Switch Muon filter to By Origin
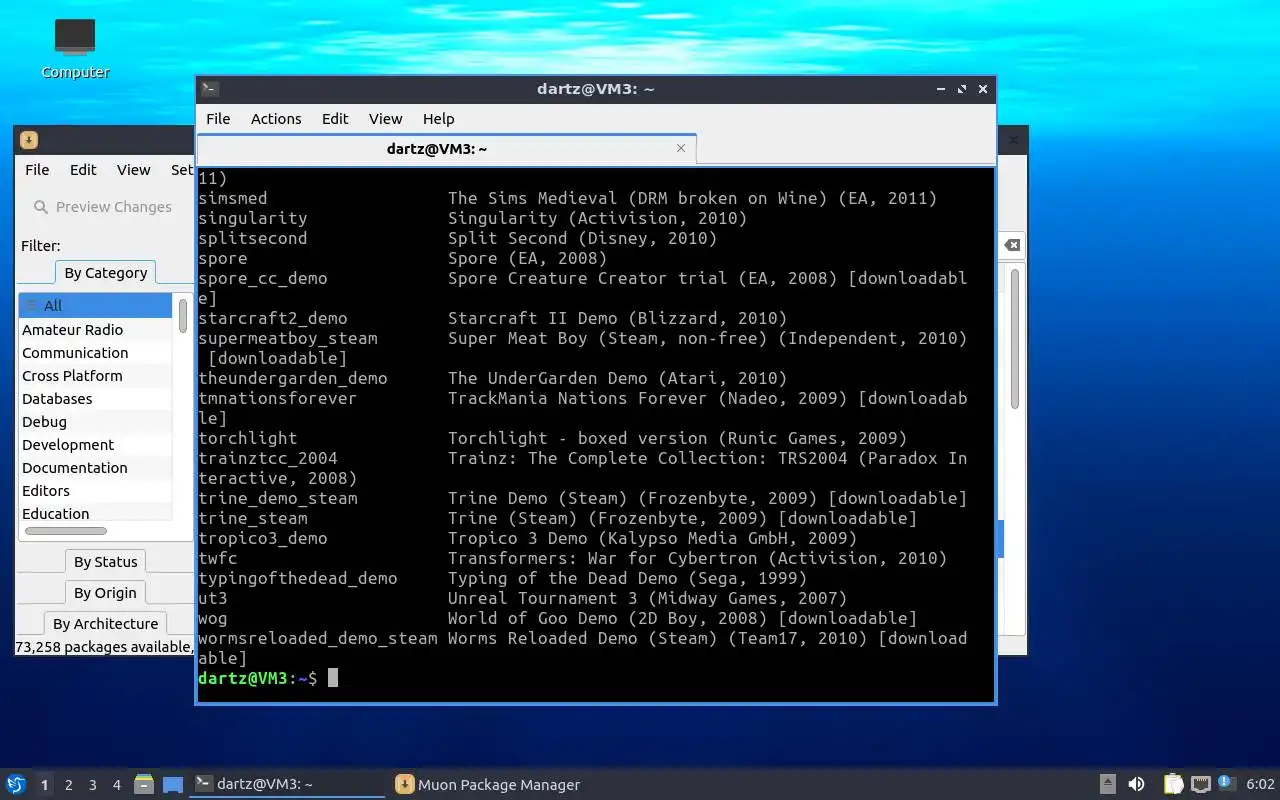1280x800 pixels. click(x=105, y=593)
